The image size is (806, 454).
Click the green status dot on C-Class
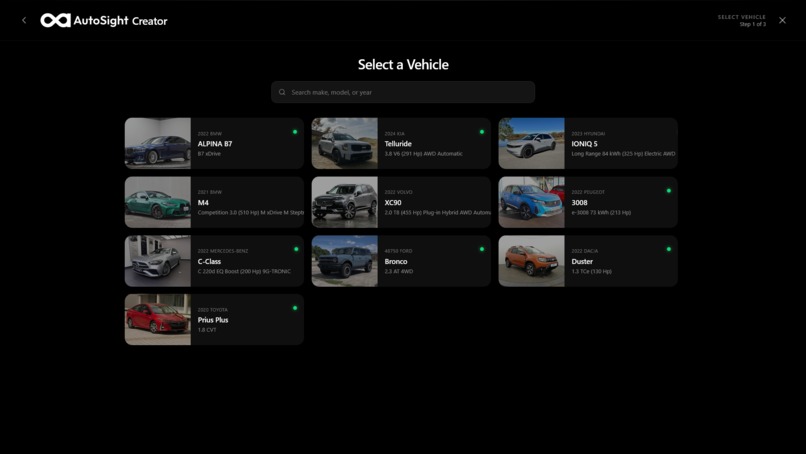tap(296, 249)
